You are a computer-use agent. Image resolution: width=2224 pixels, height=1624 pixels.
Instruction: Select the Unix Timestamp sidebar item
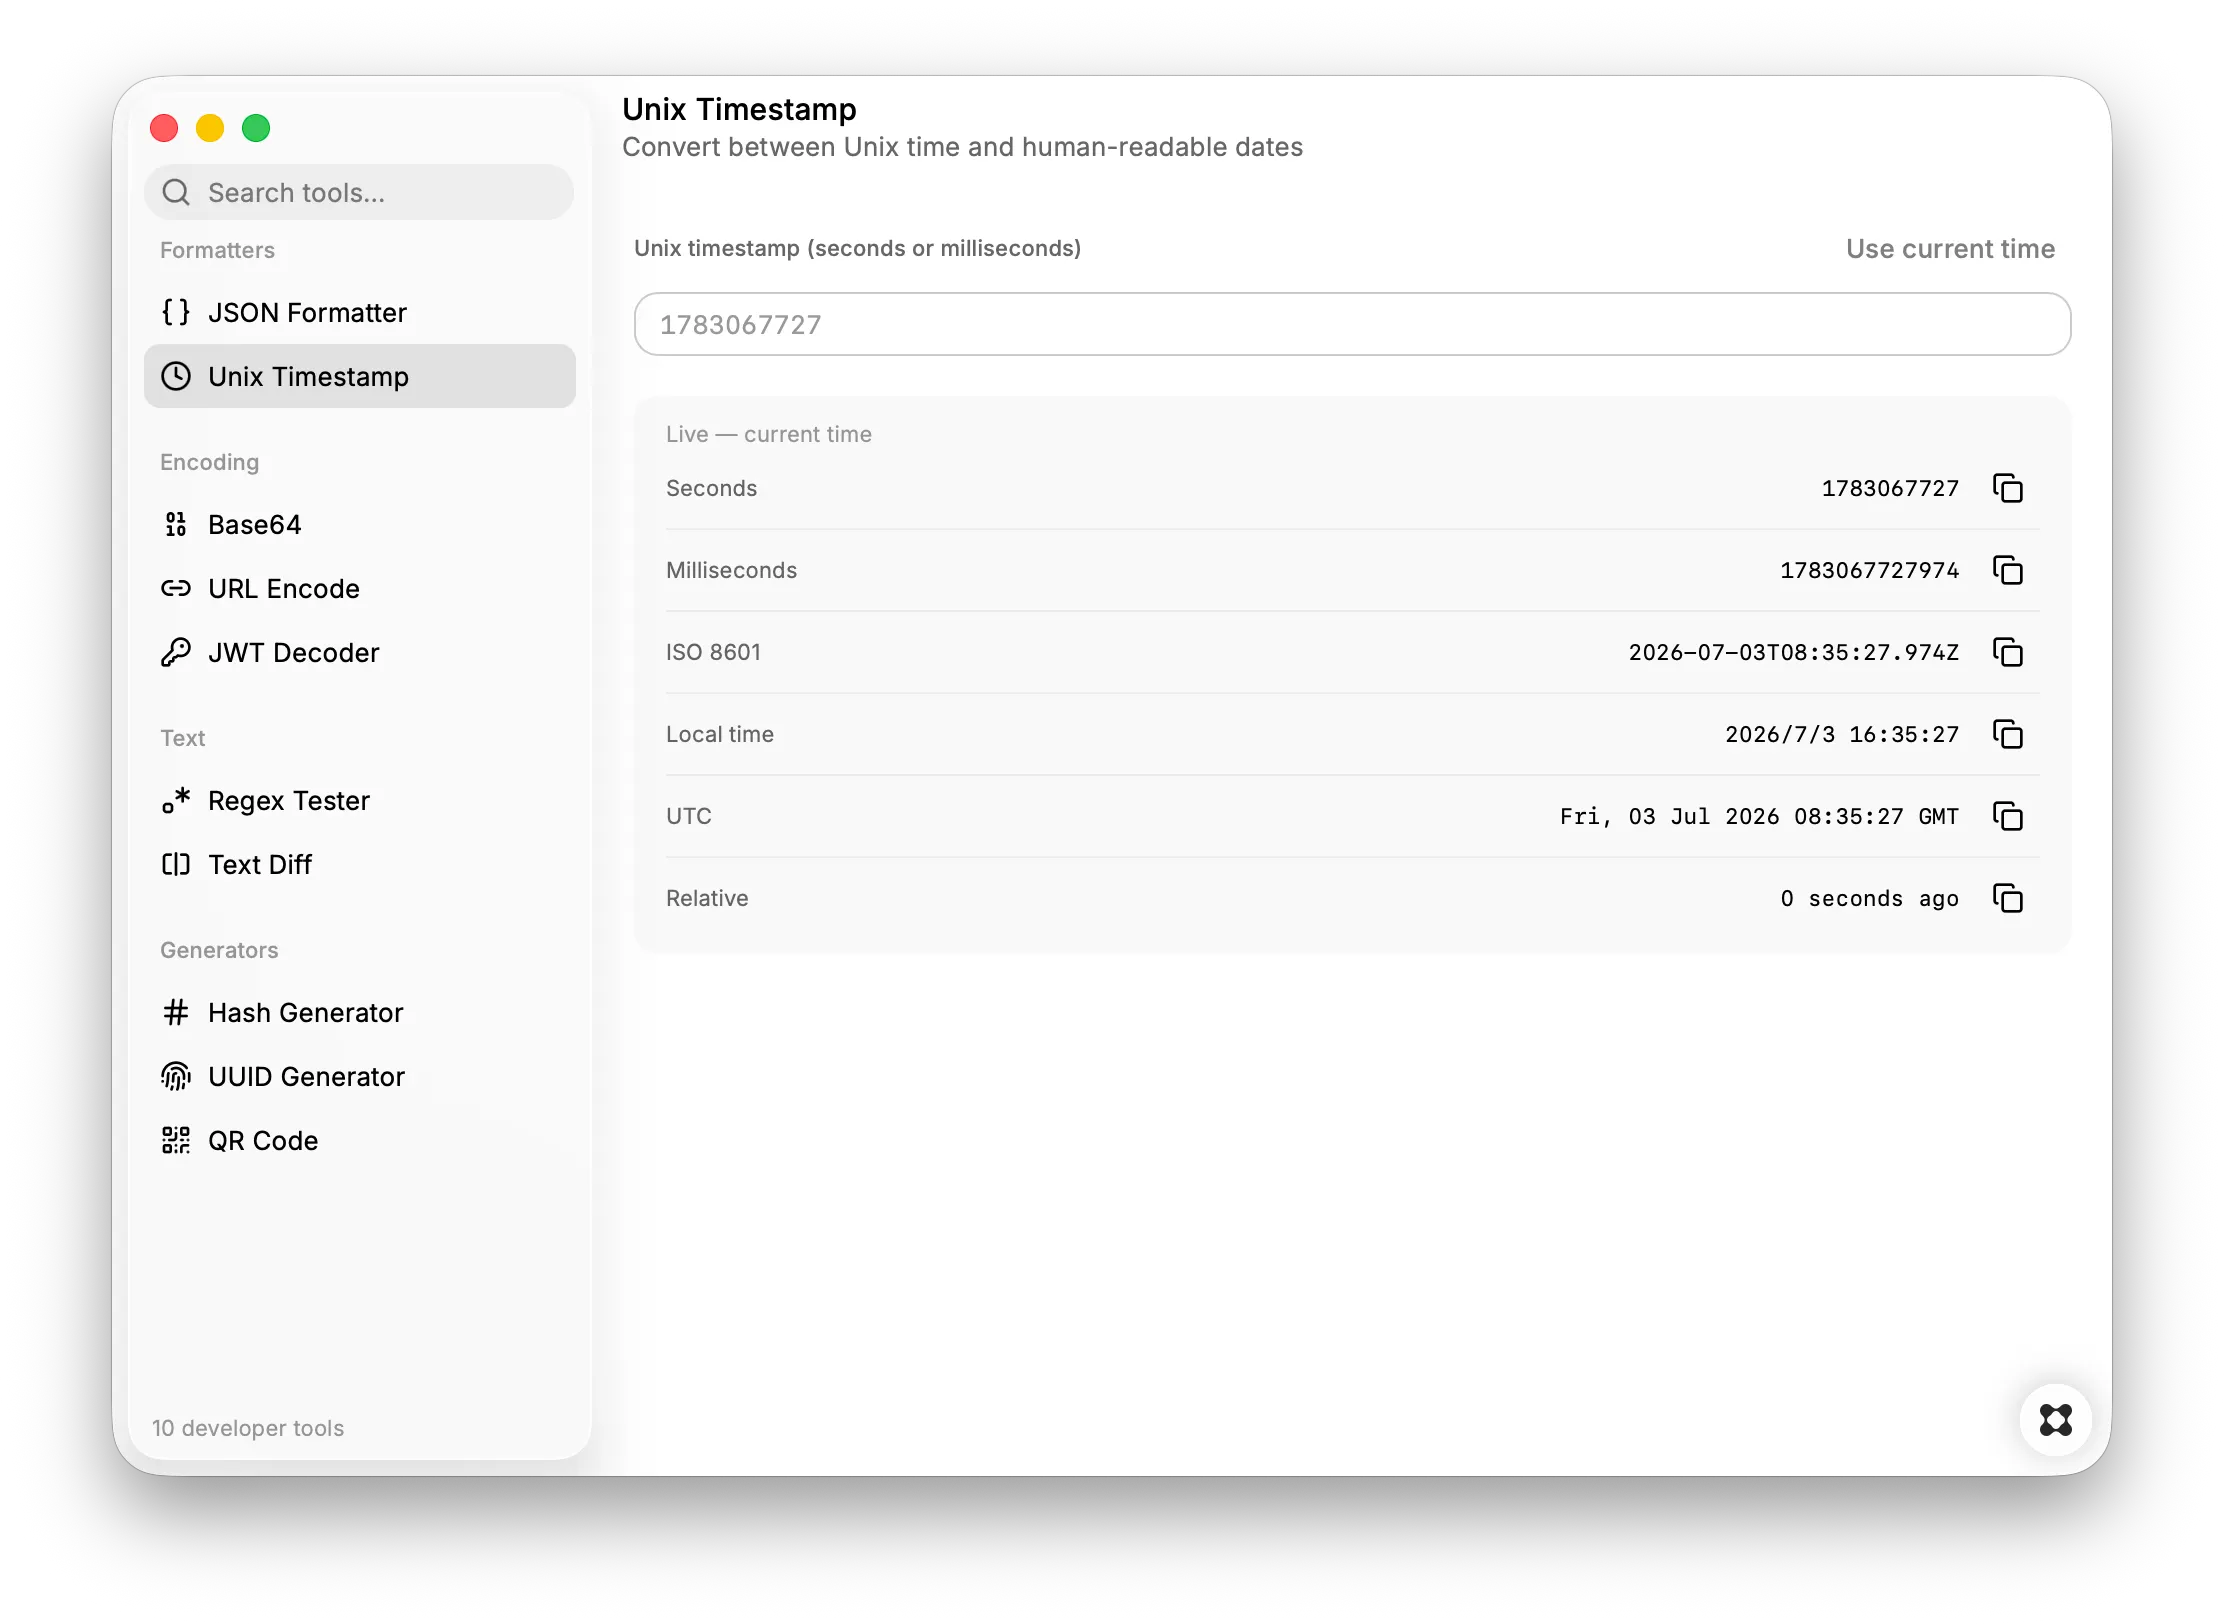point(360,376)
